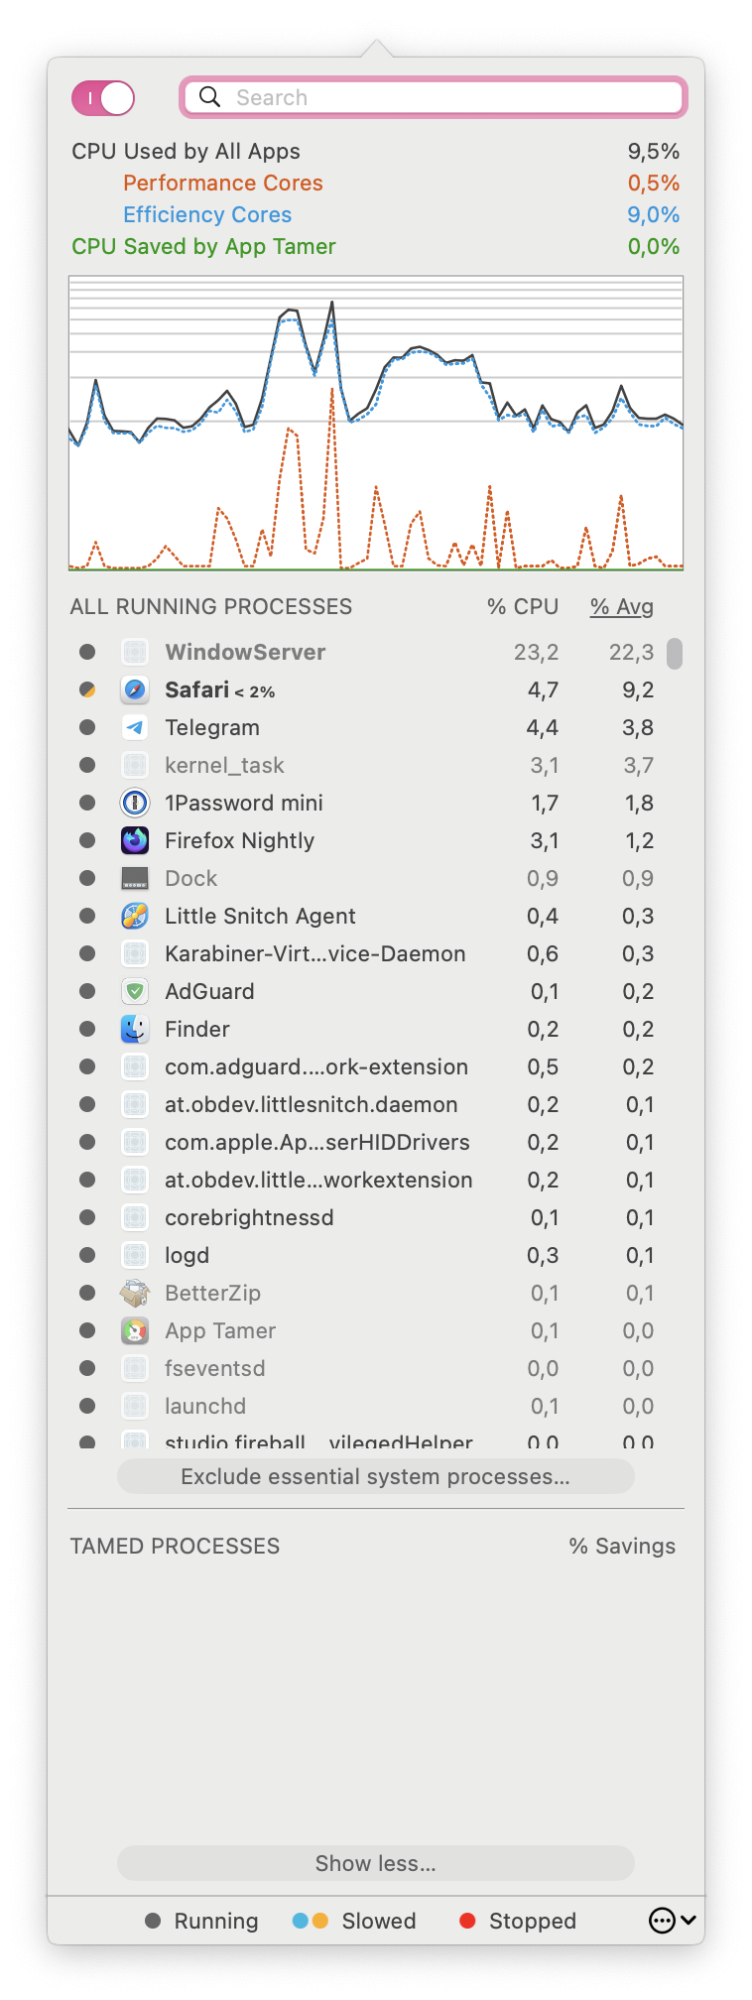
Task: Click the AdGuard shield icon
Action: point(134,991)
